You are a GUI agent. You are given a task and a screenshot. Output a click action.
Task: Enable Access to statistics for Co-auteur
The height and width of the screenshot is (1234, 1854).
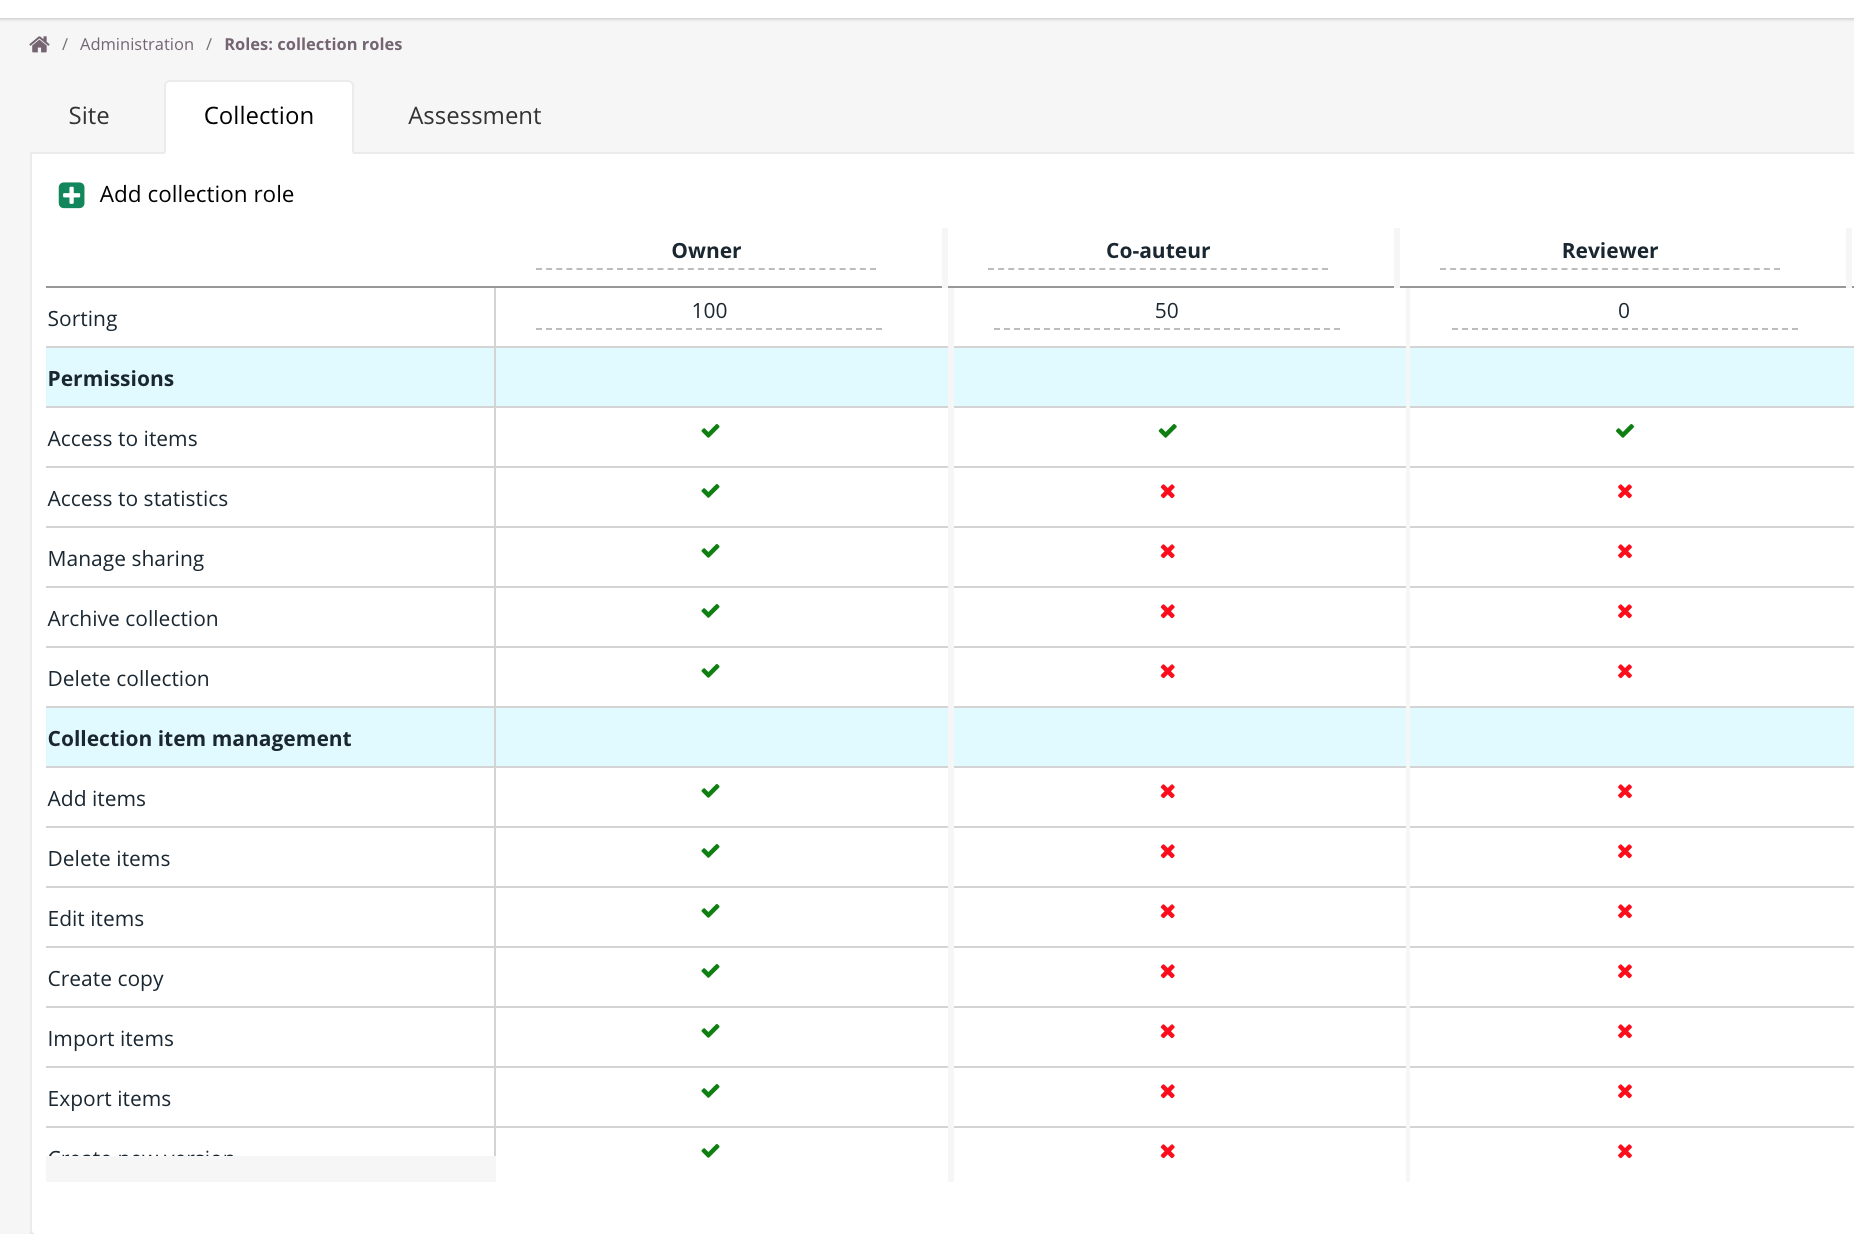click(x=1167, y=491)
